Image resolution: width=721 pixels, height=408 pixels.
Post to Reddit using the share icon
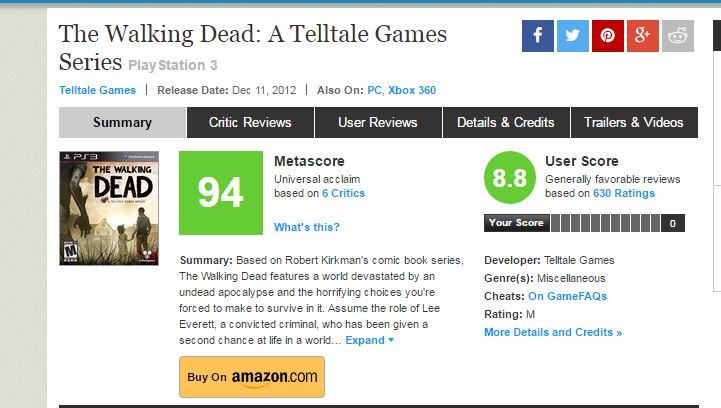(678, 36)
